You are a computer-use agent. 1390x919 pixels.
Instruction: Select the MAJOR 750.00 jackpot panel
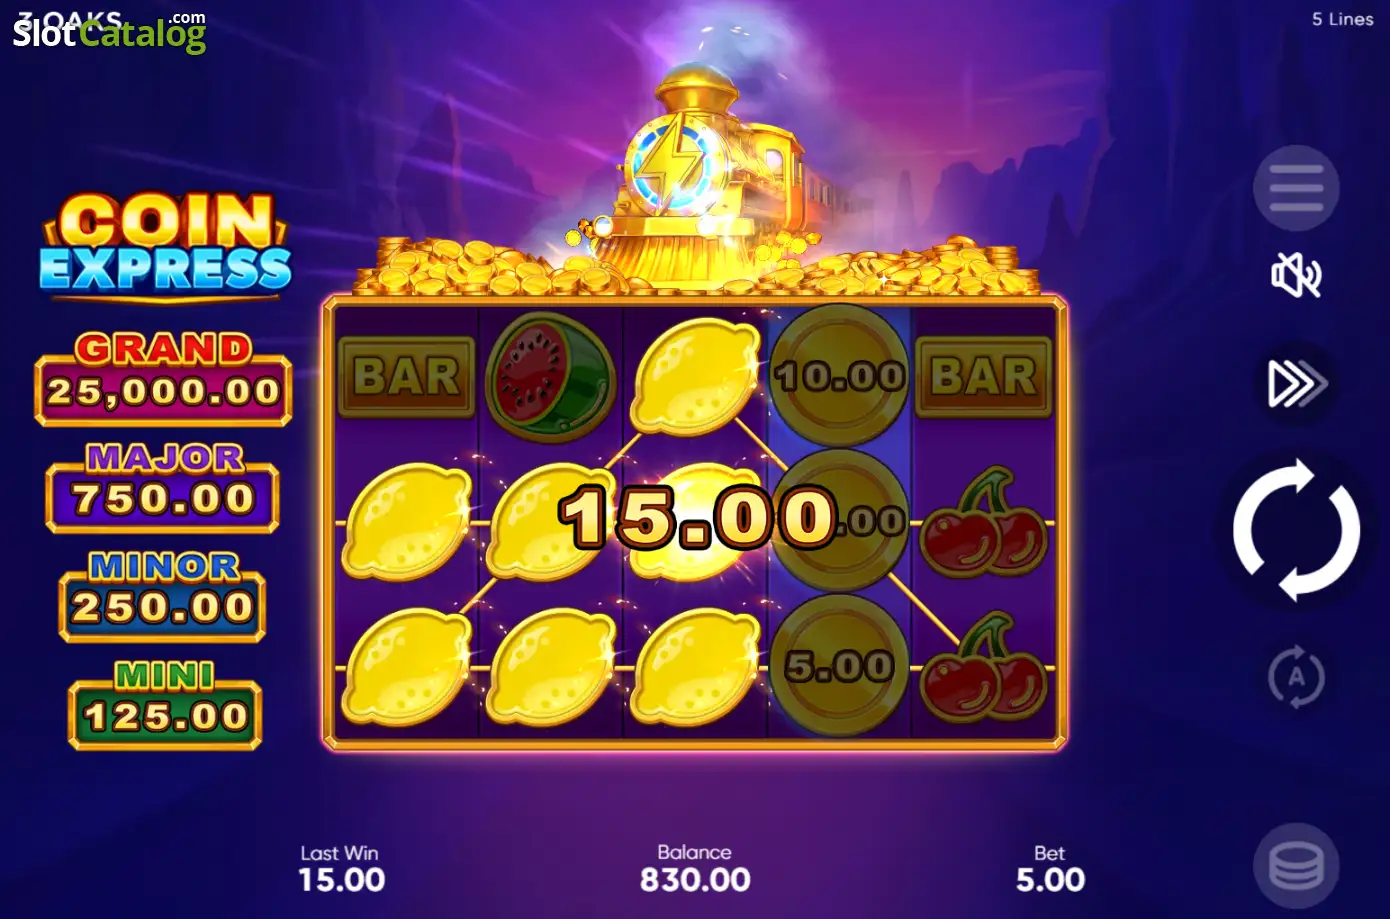click(x=163, y=487)
